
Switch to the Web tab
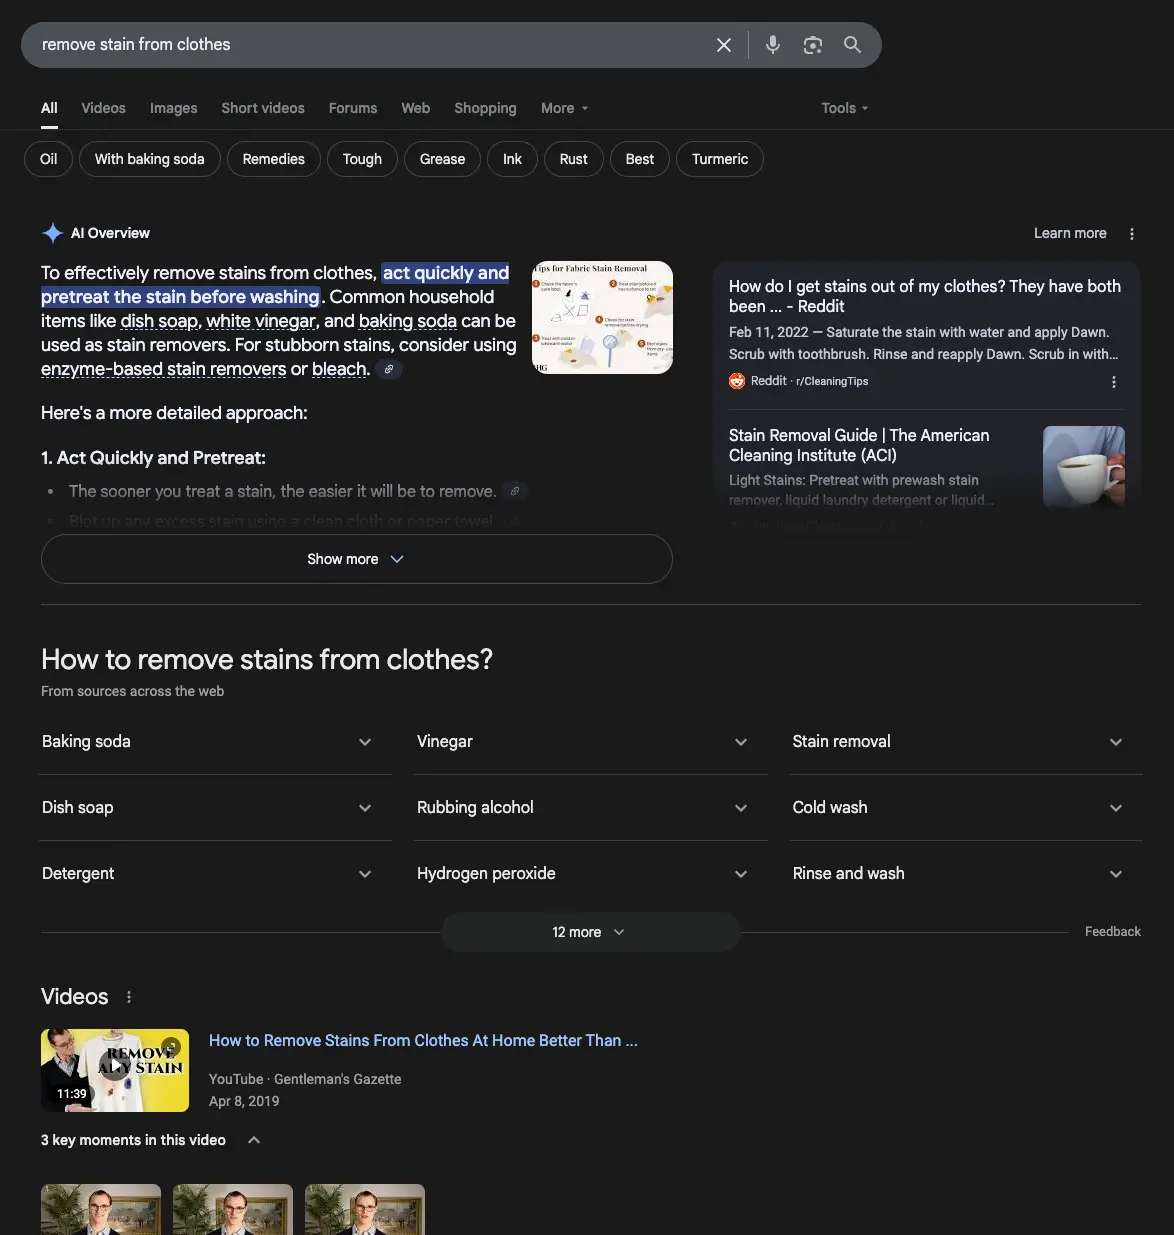coord(416,108)
